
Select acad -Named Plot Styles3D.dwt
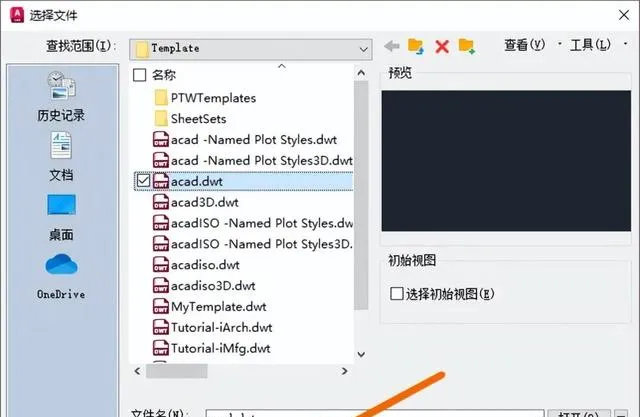[261, 160]
